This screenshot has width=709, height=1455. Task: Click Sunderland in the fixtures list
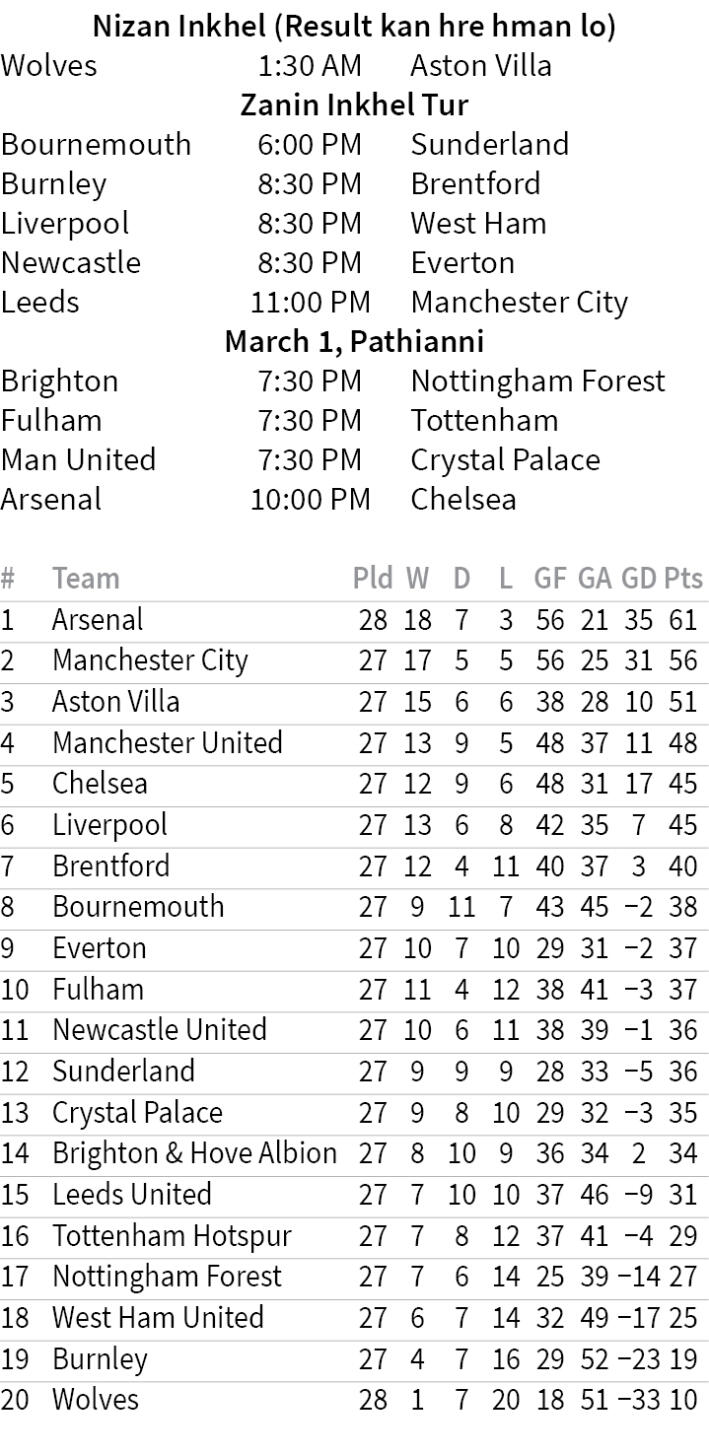point(489,144)
